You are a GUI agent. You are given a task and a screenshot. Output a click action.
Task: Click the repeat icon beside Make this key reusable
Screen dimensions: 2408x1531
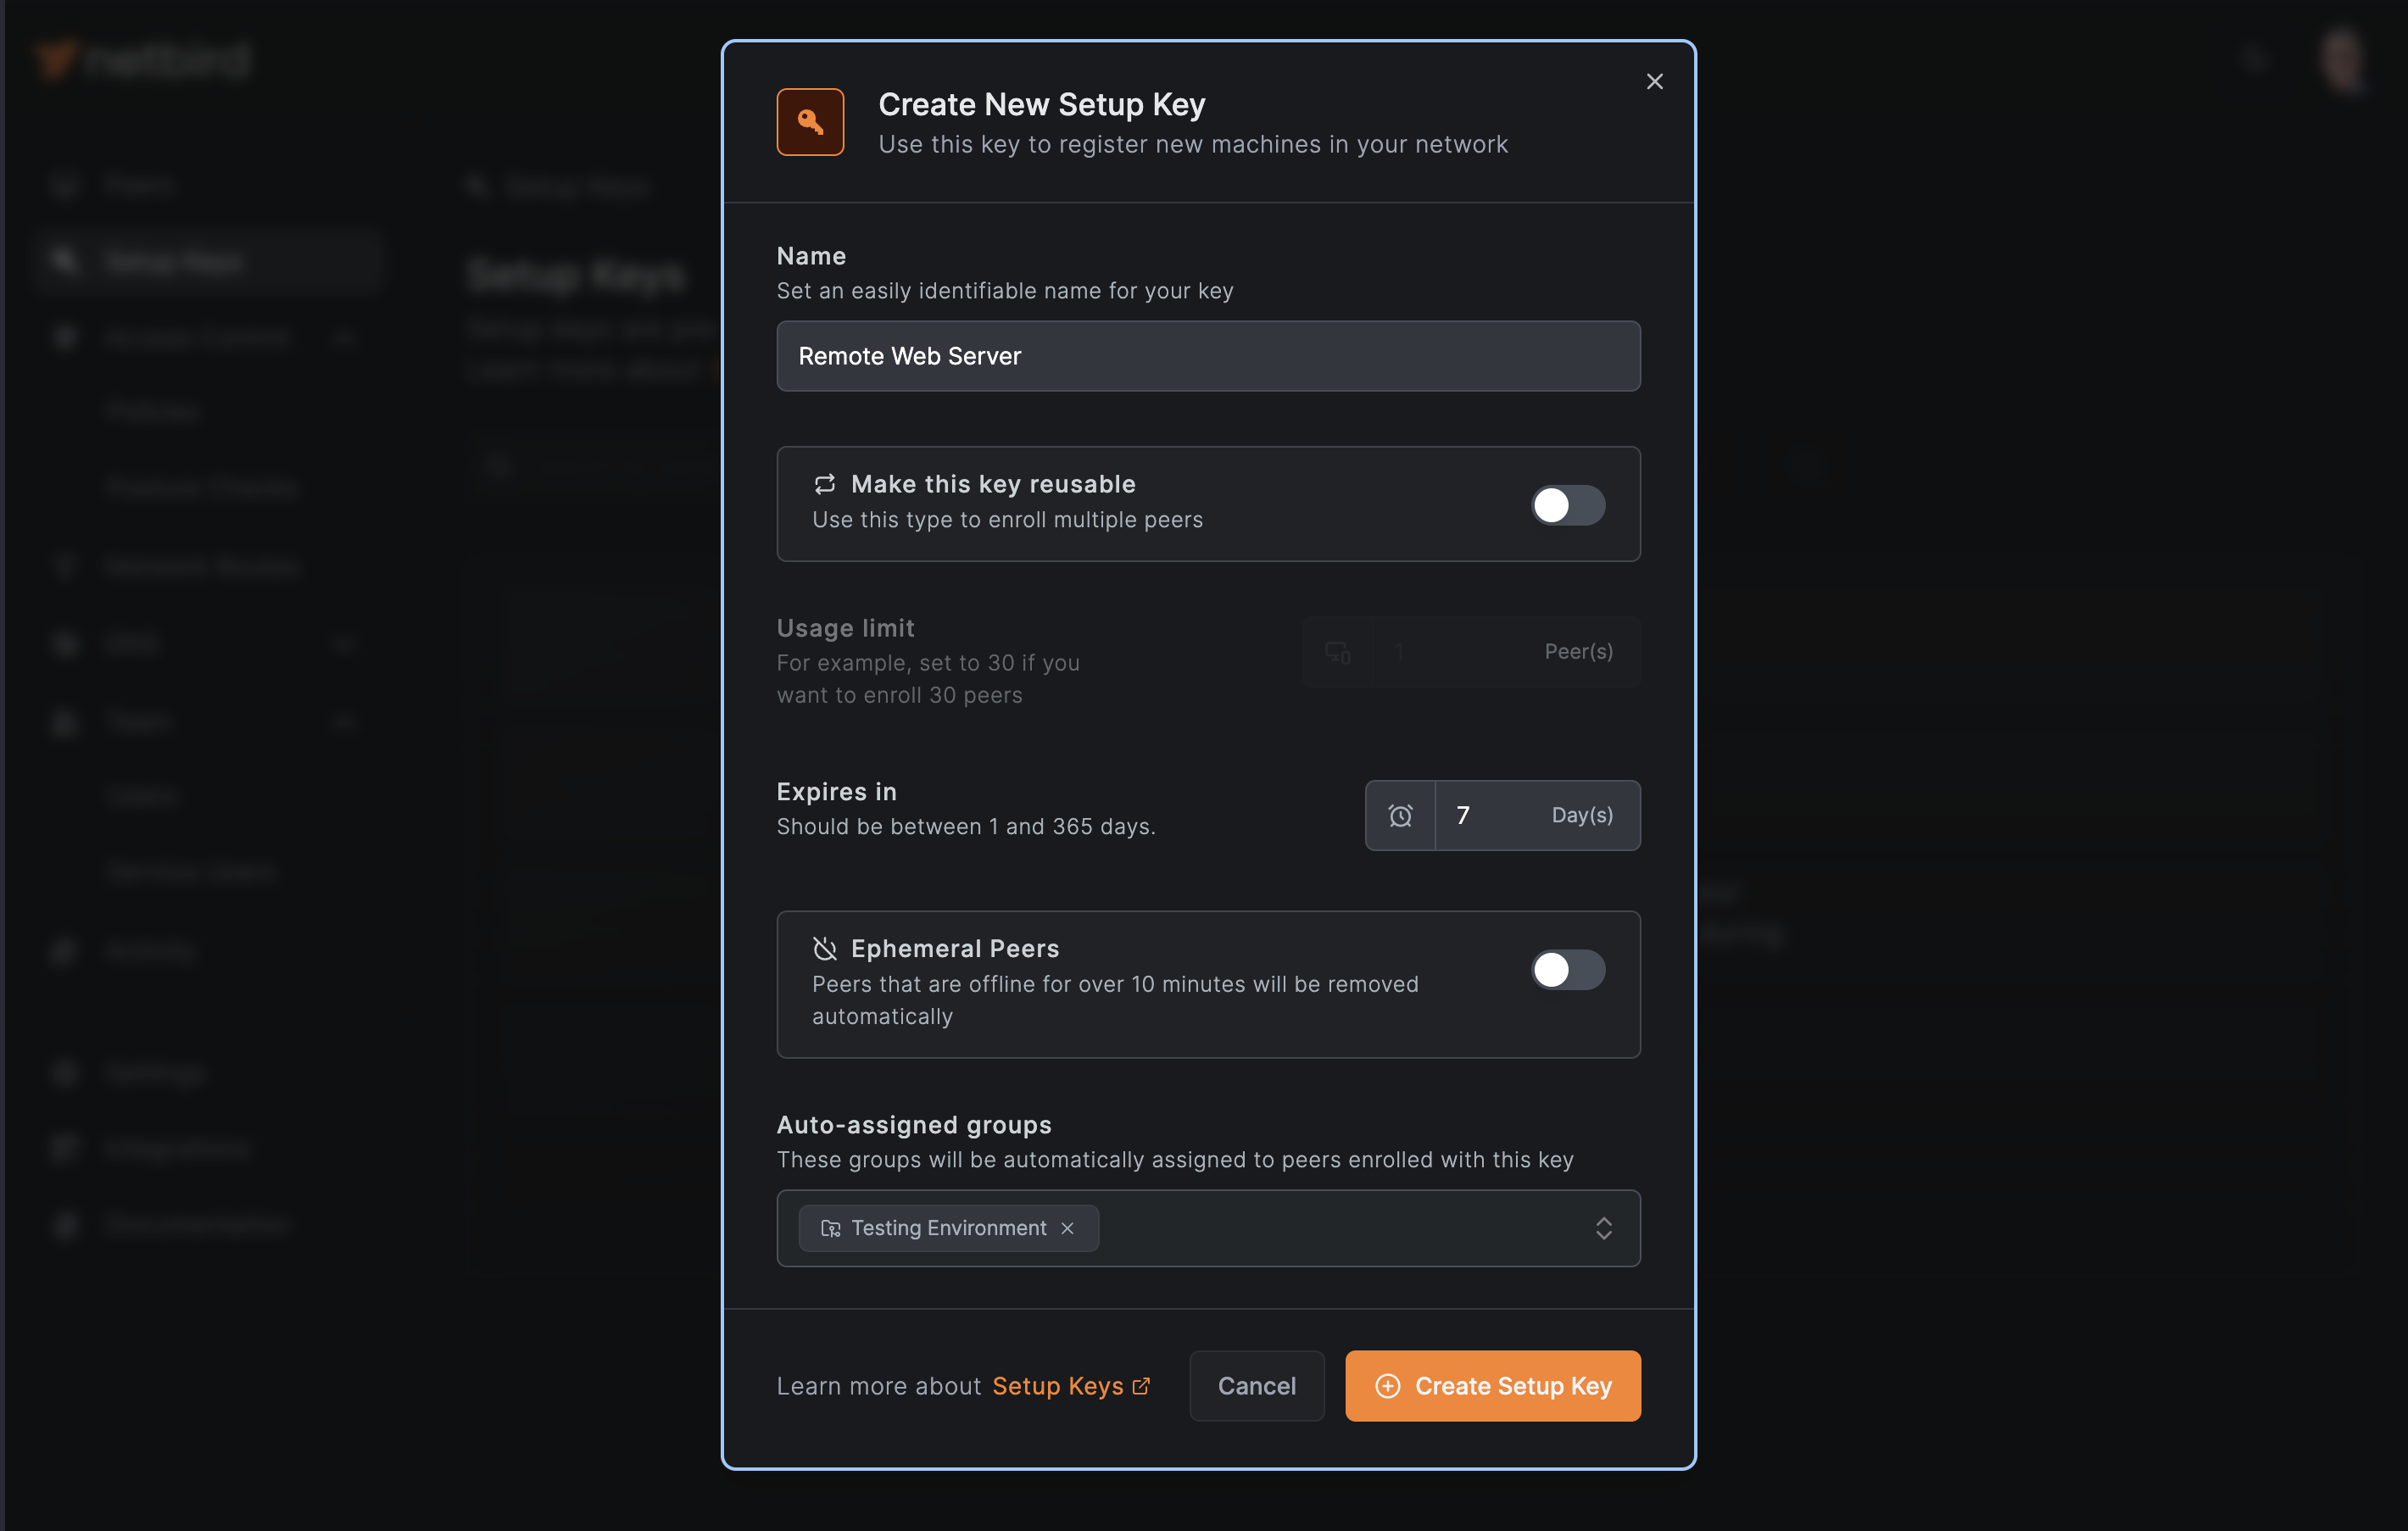[824, 484]
